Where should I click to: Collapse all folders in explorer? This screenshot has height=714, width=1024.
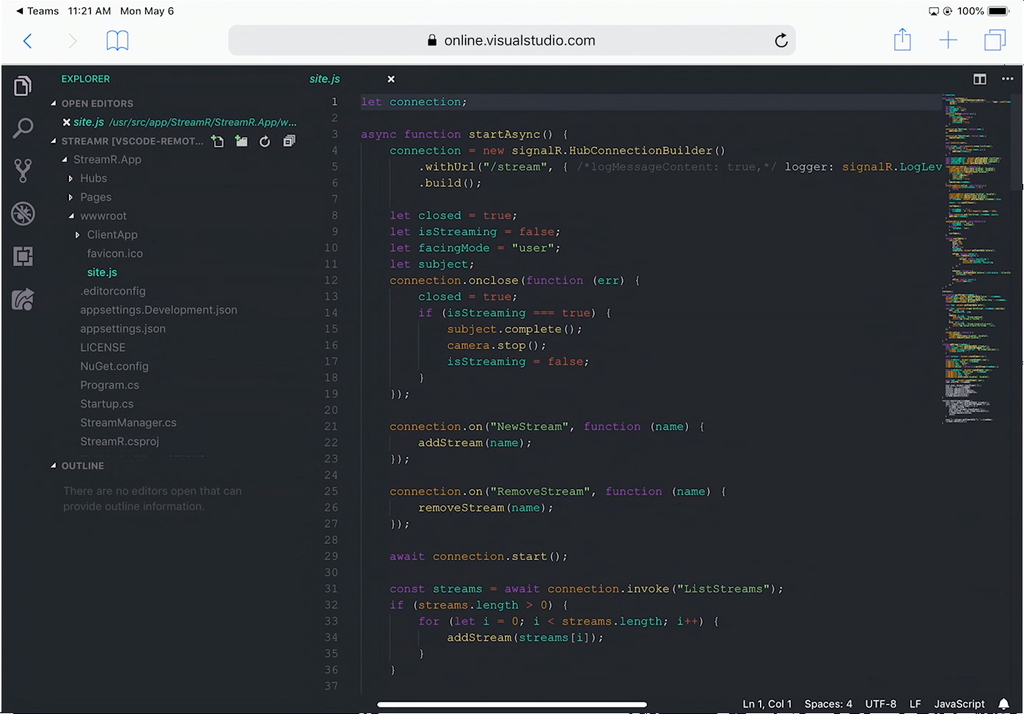tap(288, 141)
